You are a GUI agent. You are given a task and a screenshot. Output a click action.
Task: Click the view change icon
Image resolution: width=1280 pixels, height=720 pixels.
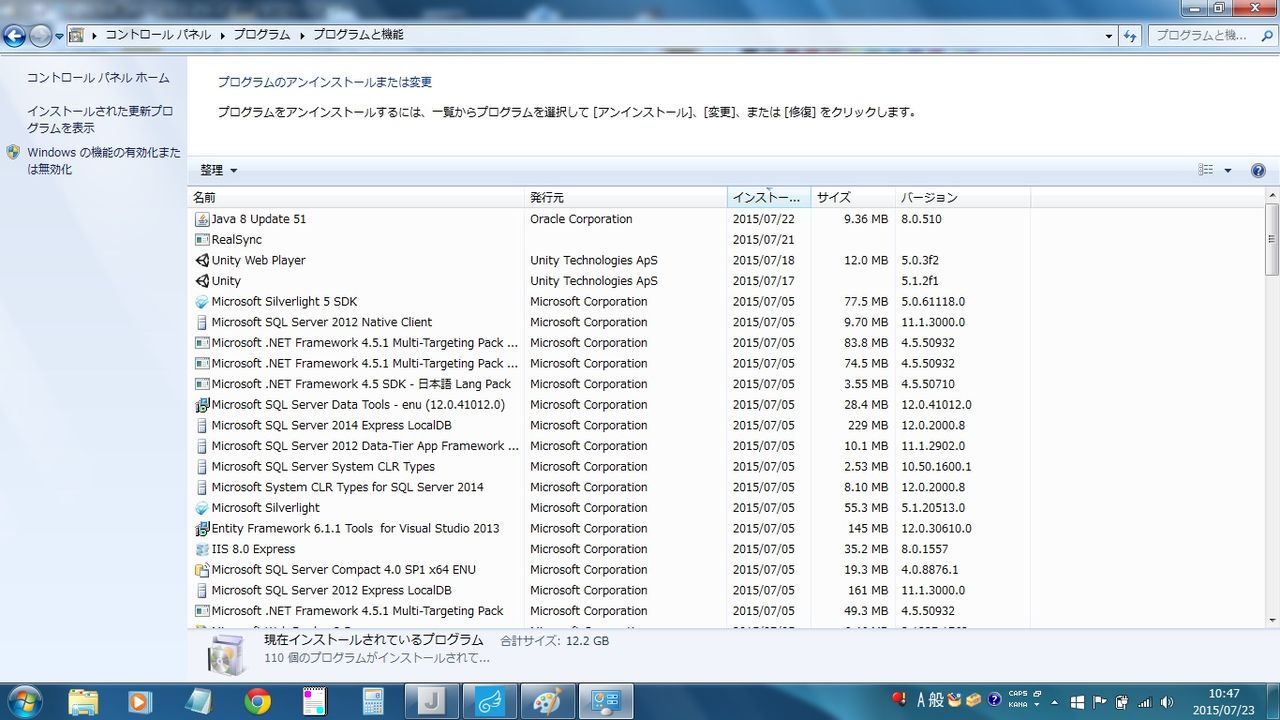(x=1206, y=171)
